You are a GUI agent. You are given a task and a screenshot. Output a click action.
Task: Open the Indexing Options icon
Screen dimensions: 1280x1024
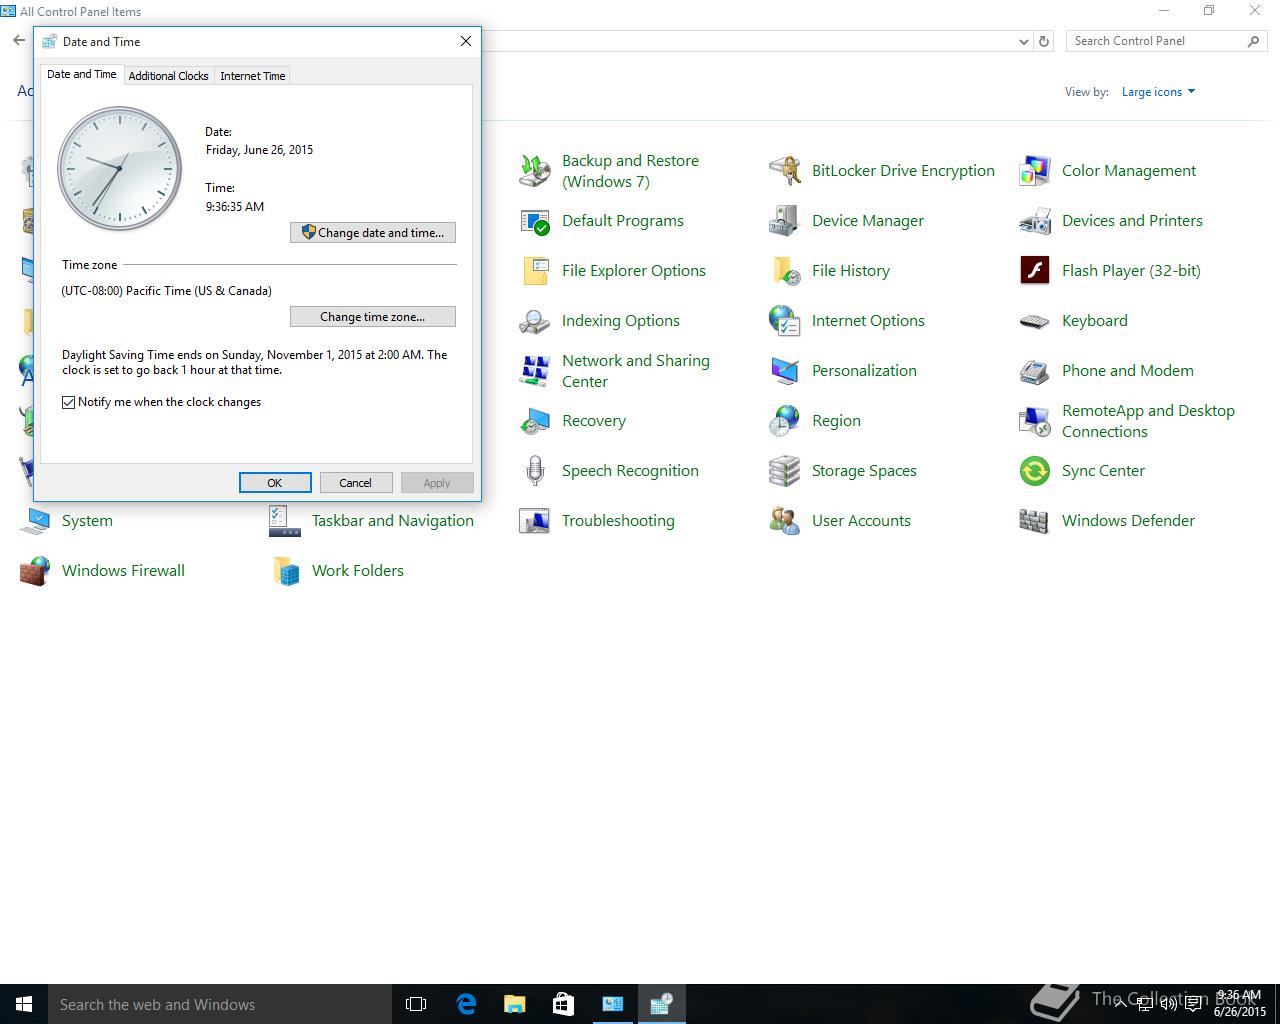coord(535,321)
